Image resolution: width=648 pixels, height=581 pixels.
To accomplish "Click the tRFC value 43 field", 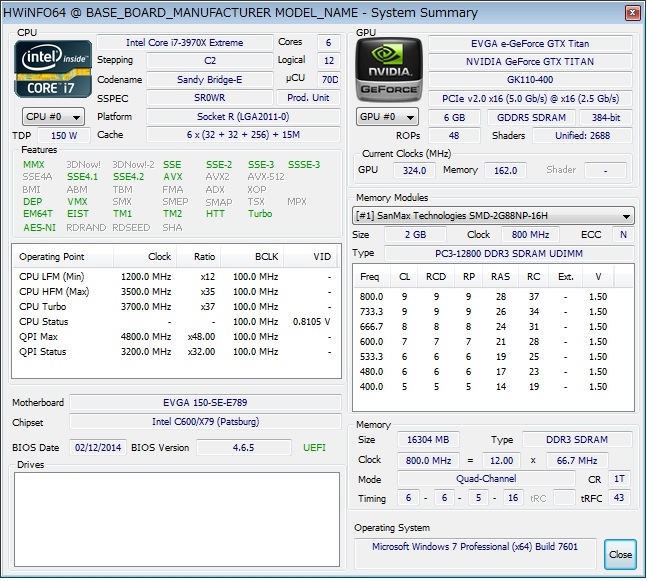I will [x=619, y=498].
